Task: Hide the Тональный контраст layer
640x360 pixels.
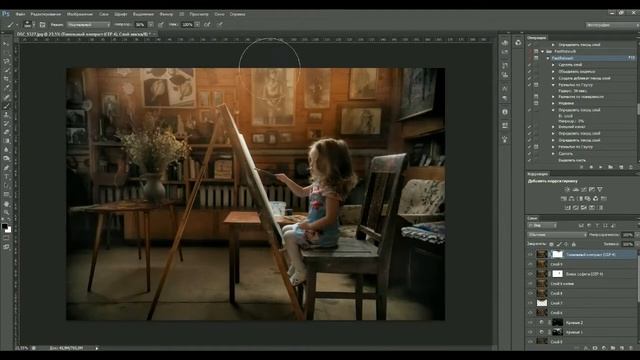Action: click(530, 254)
